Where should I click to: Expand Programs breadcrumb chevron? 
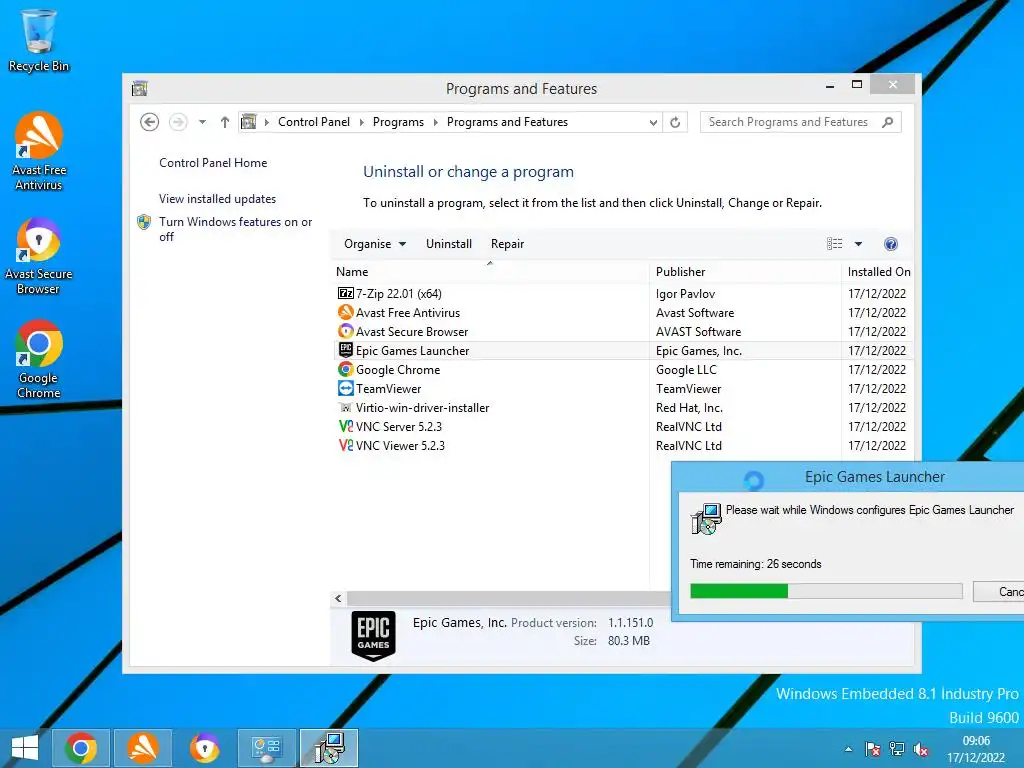click(436, 122)
